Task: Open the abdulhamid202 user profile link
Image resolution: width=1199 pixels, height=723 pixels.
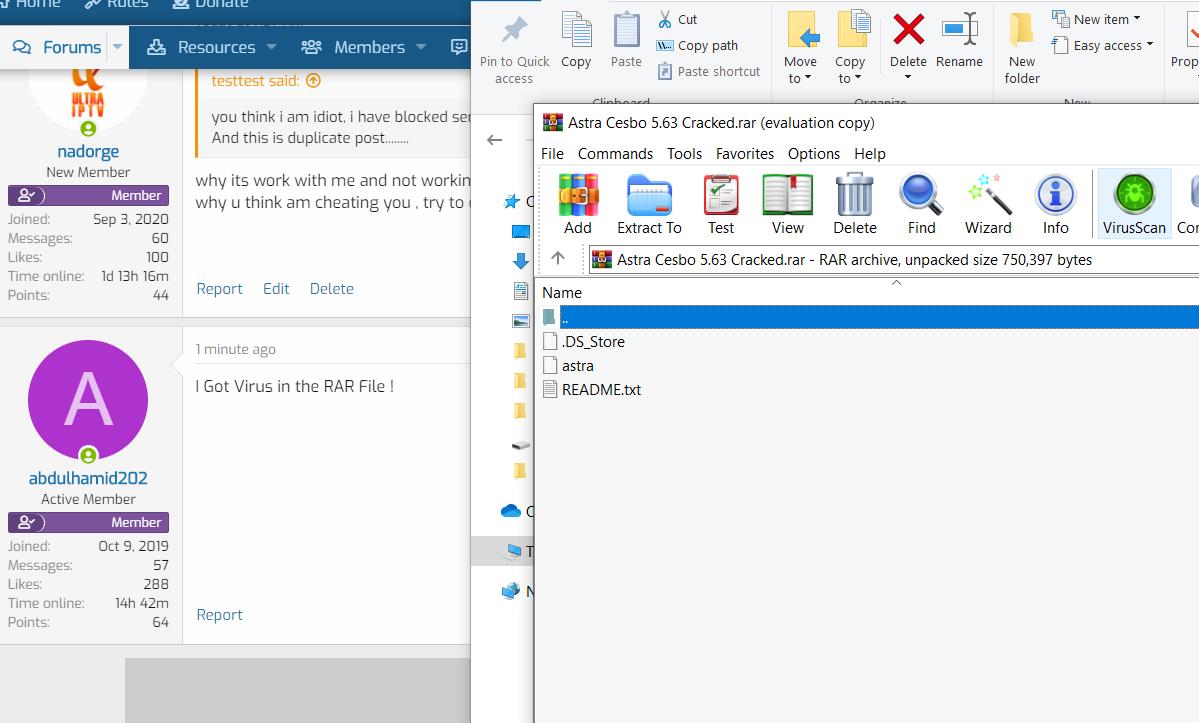Action: [x=88, y=478]
